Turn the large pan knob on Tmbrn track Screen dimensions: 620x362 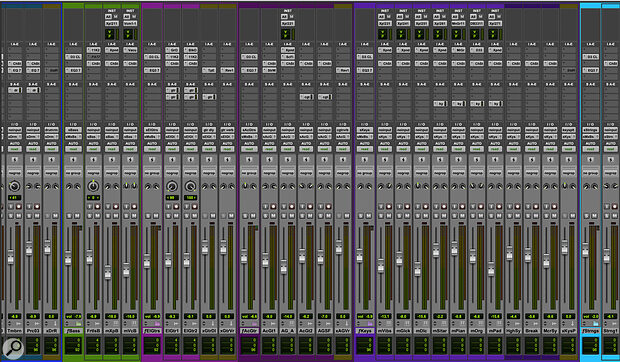click(x=14, y=186)
